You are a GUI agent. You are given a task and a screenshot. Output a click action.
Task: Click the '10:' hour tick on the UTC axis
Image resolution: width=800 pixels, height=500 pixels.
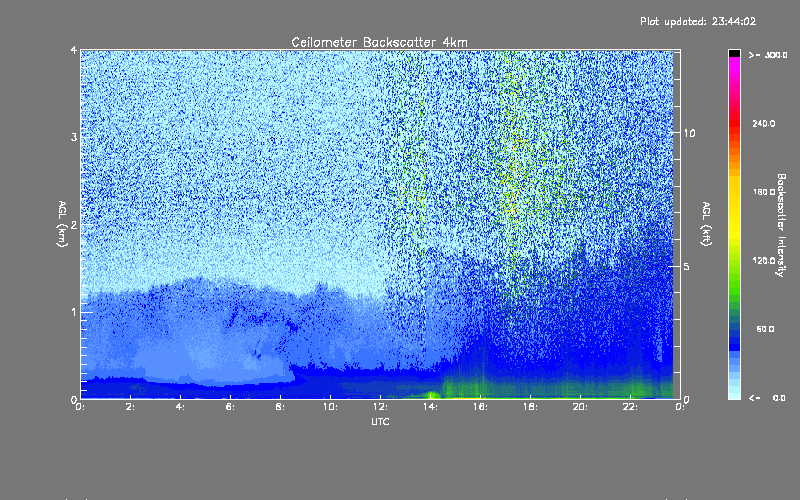330,407
